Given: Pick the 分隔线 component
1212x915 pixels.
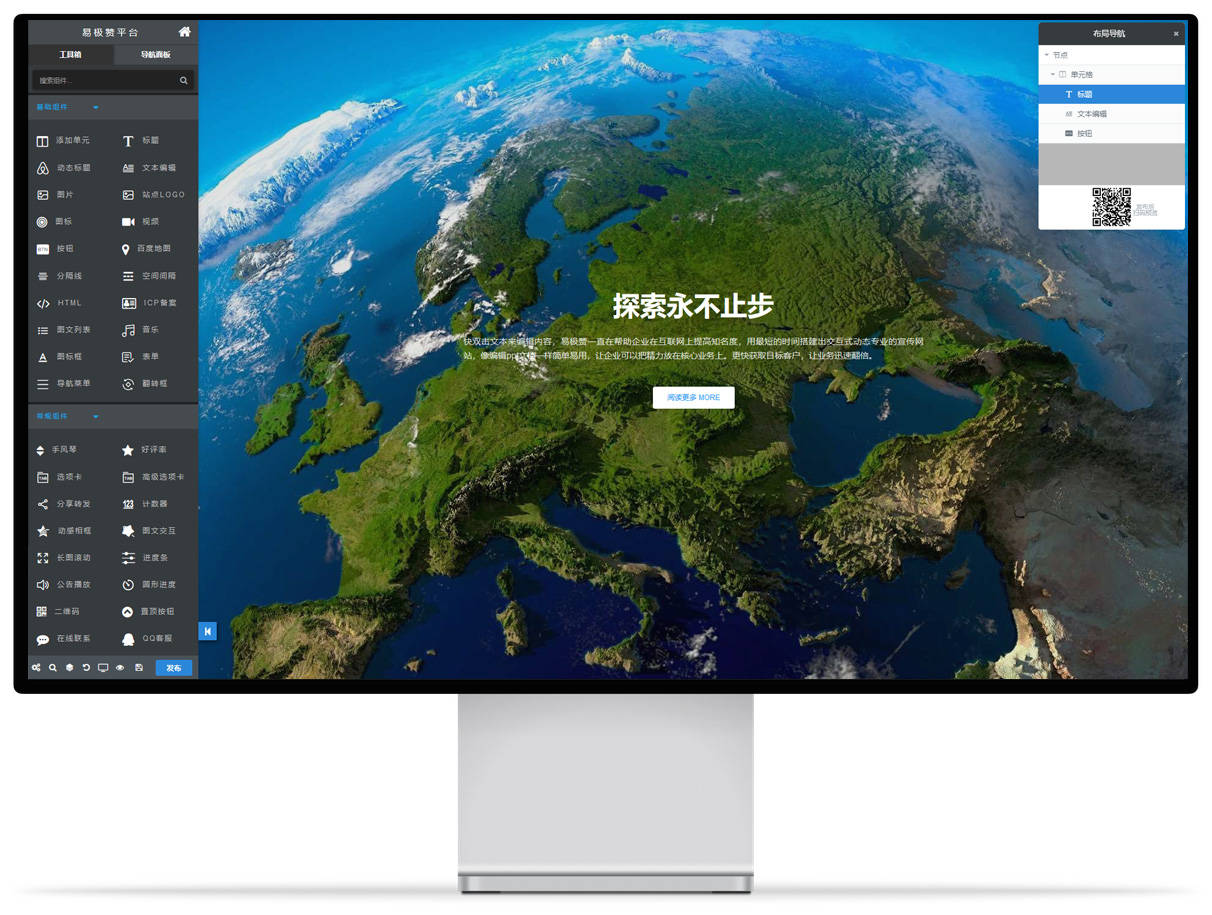Looking at the screenshot, I should (60, 276).
